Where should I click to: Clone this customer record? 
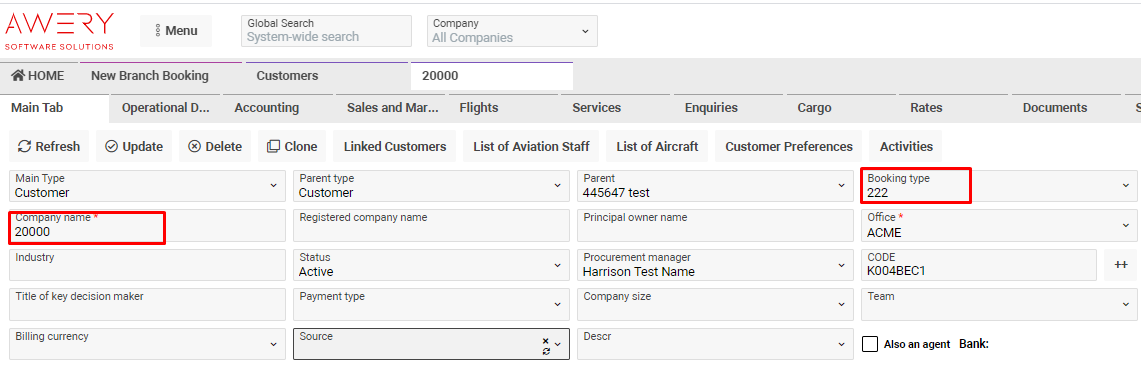tap(292, 146)
